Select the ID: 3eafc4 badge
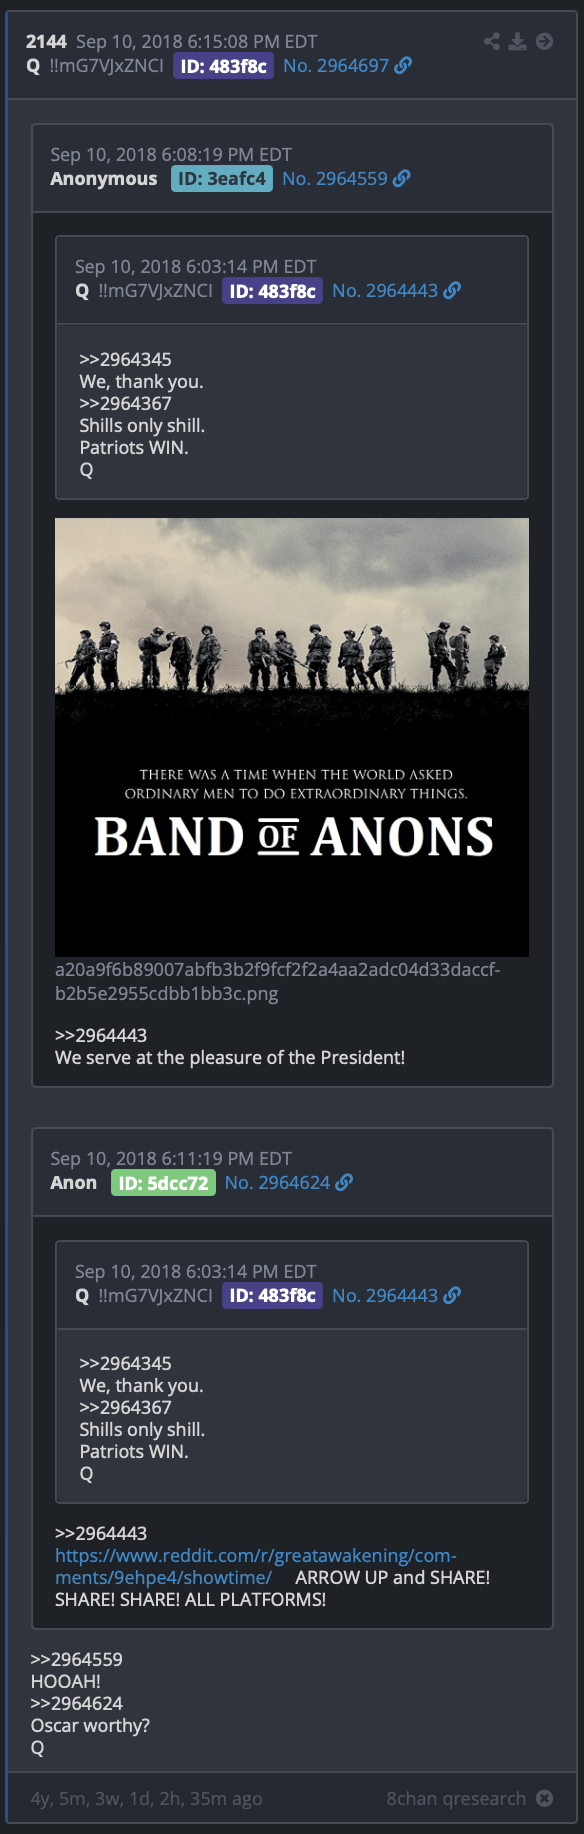584x1834 pixels. coord(222,179)
